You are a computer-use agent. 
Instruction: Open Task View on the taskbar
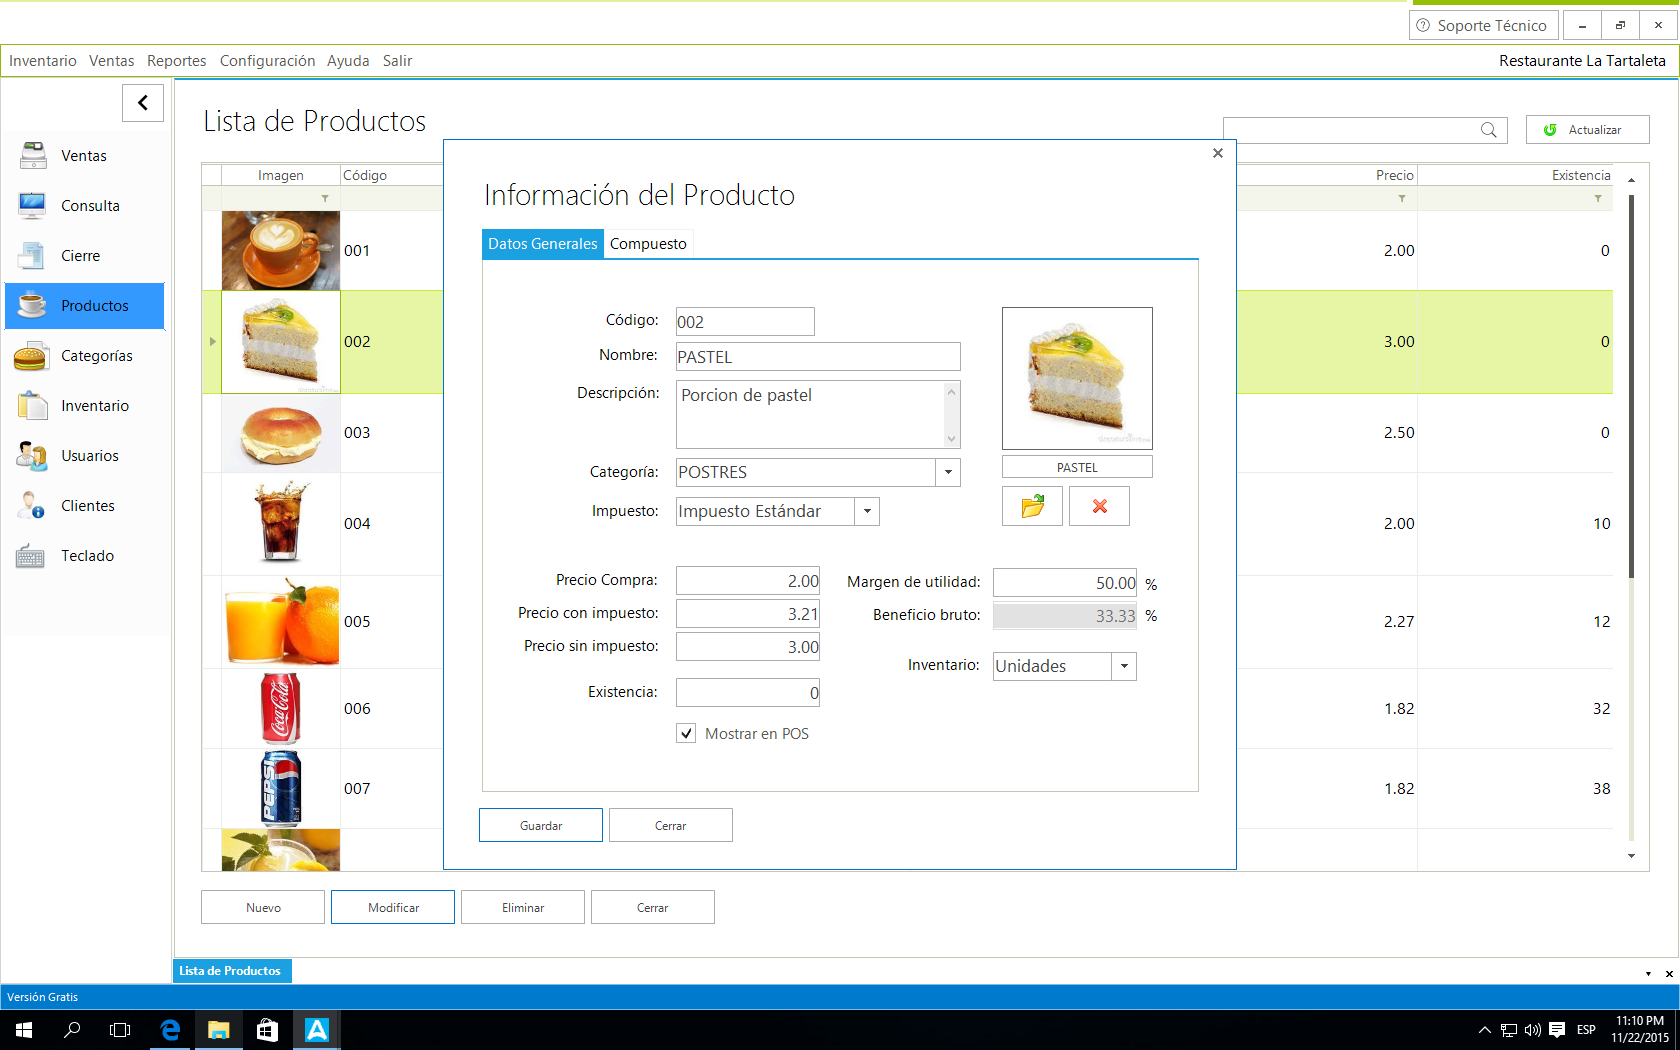coord(120,1030)
